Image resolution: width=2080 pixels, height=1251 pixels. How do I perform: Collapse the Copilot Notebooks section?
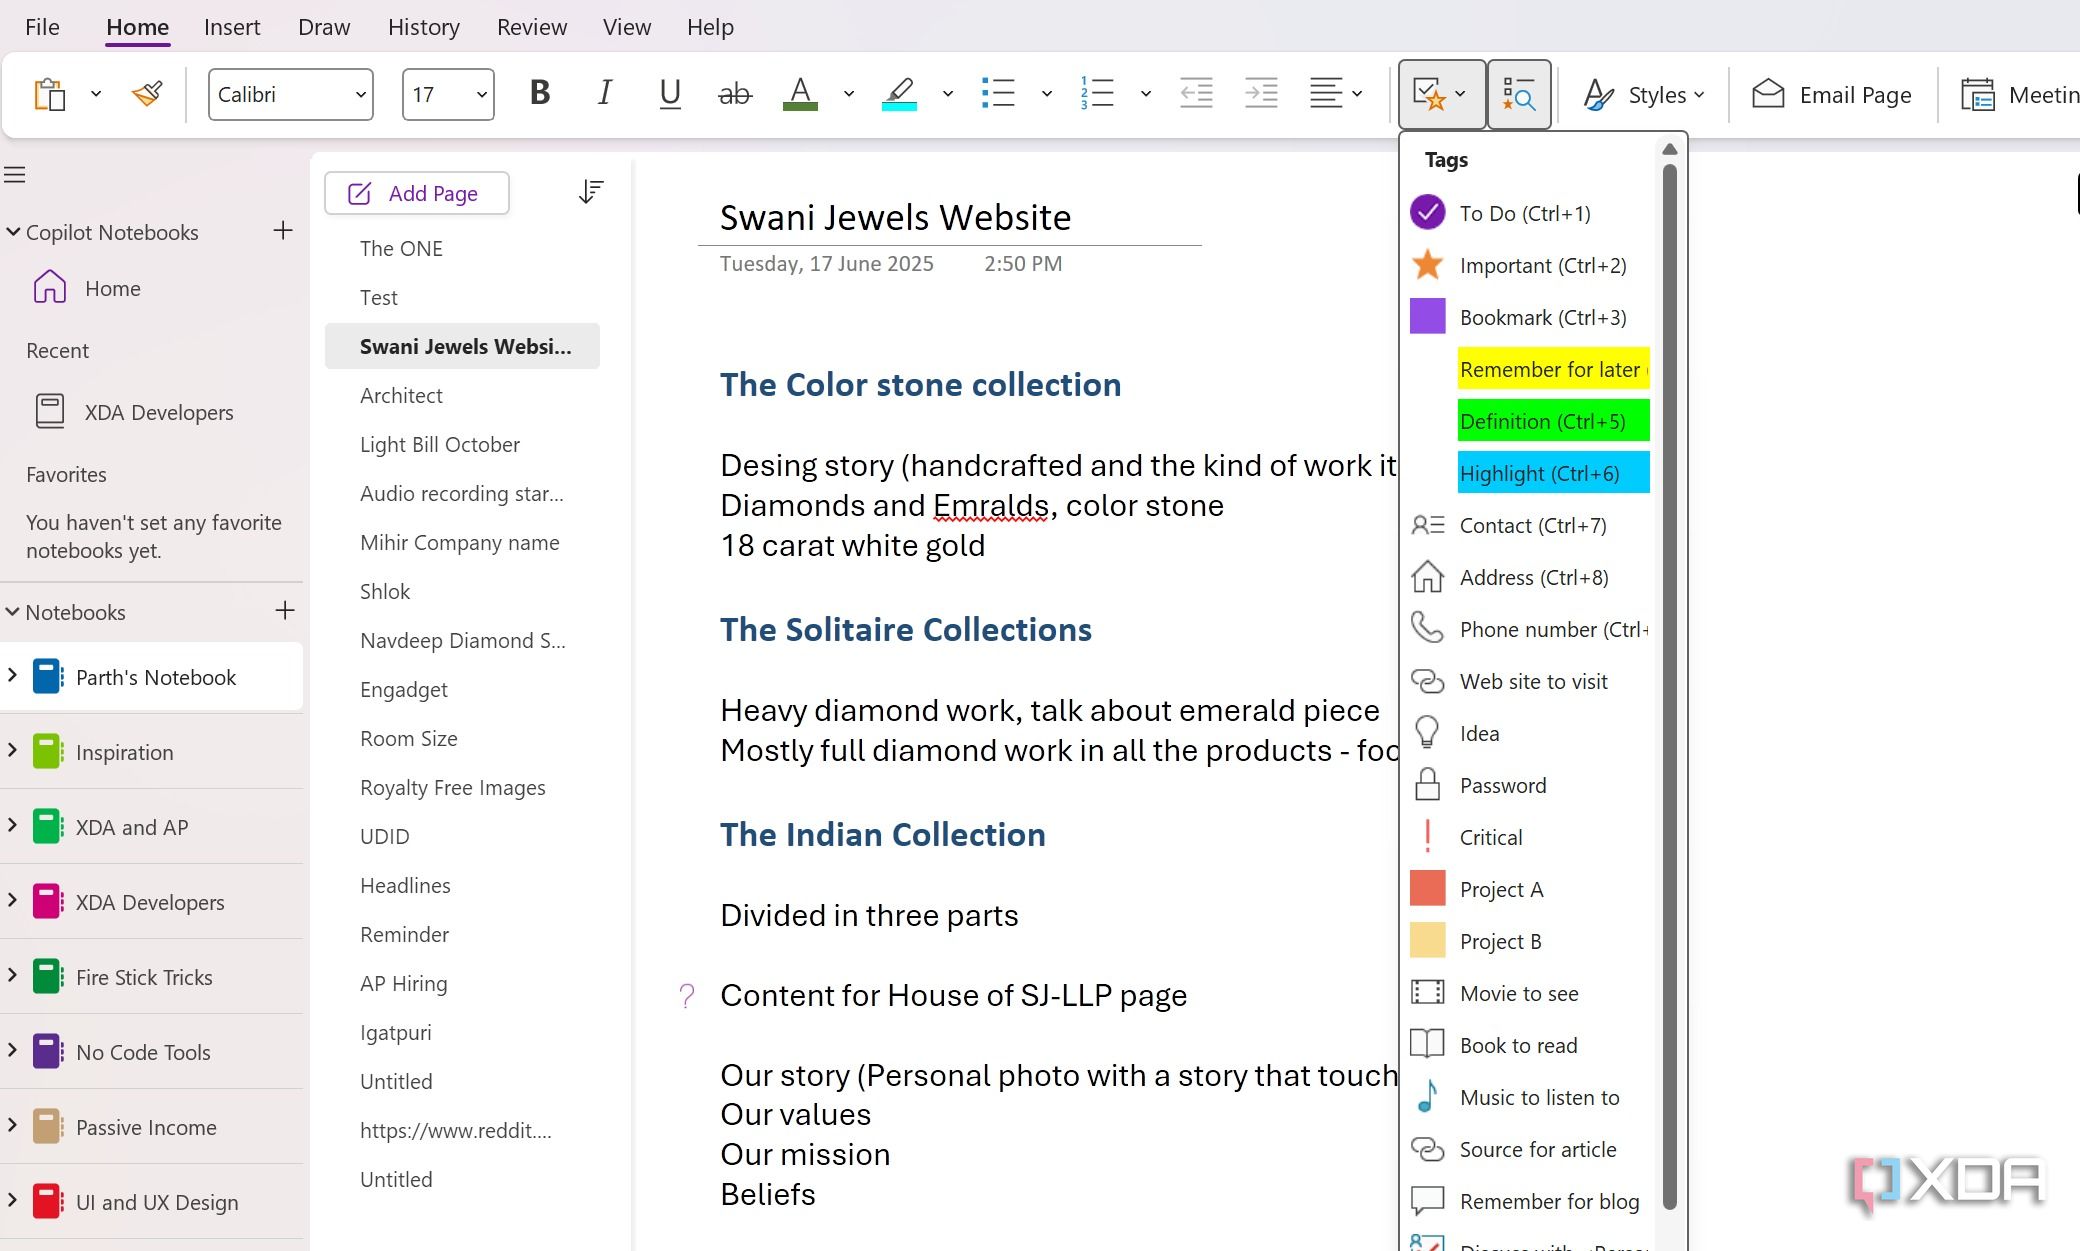[x=13, y=232]
